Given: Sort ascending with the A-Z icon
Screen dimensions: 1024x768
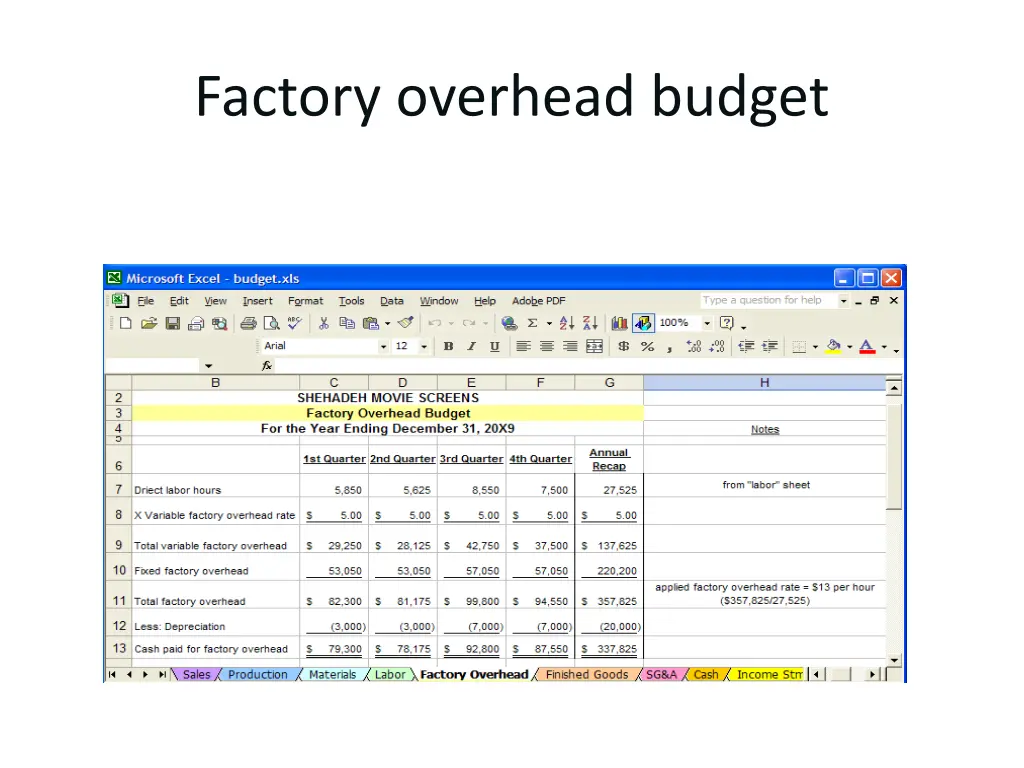Looking at the screenshot, I should tap(566, 323).
